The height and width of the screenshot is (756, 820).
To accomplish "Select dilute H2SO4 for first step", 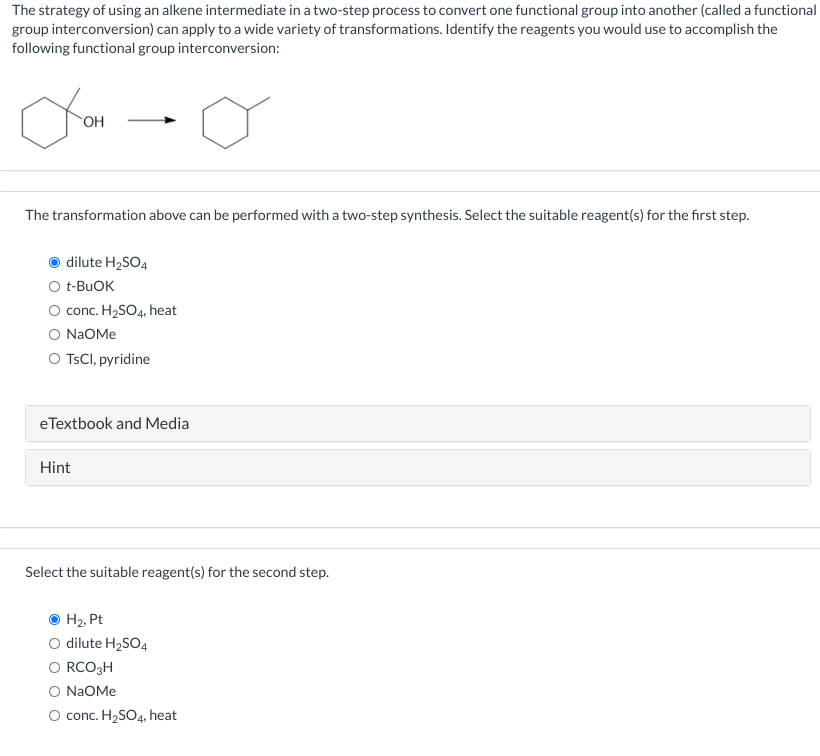I will click(x=54, y=263).
